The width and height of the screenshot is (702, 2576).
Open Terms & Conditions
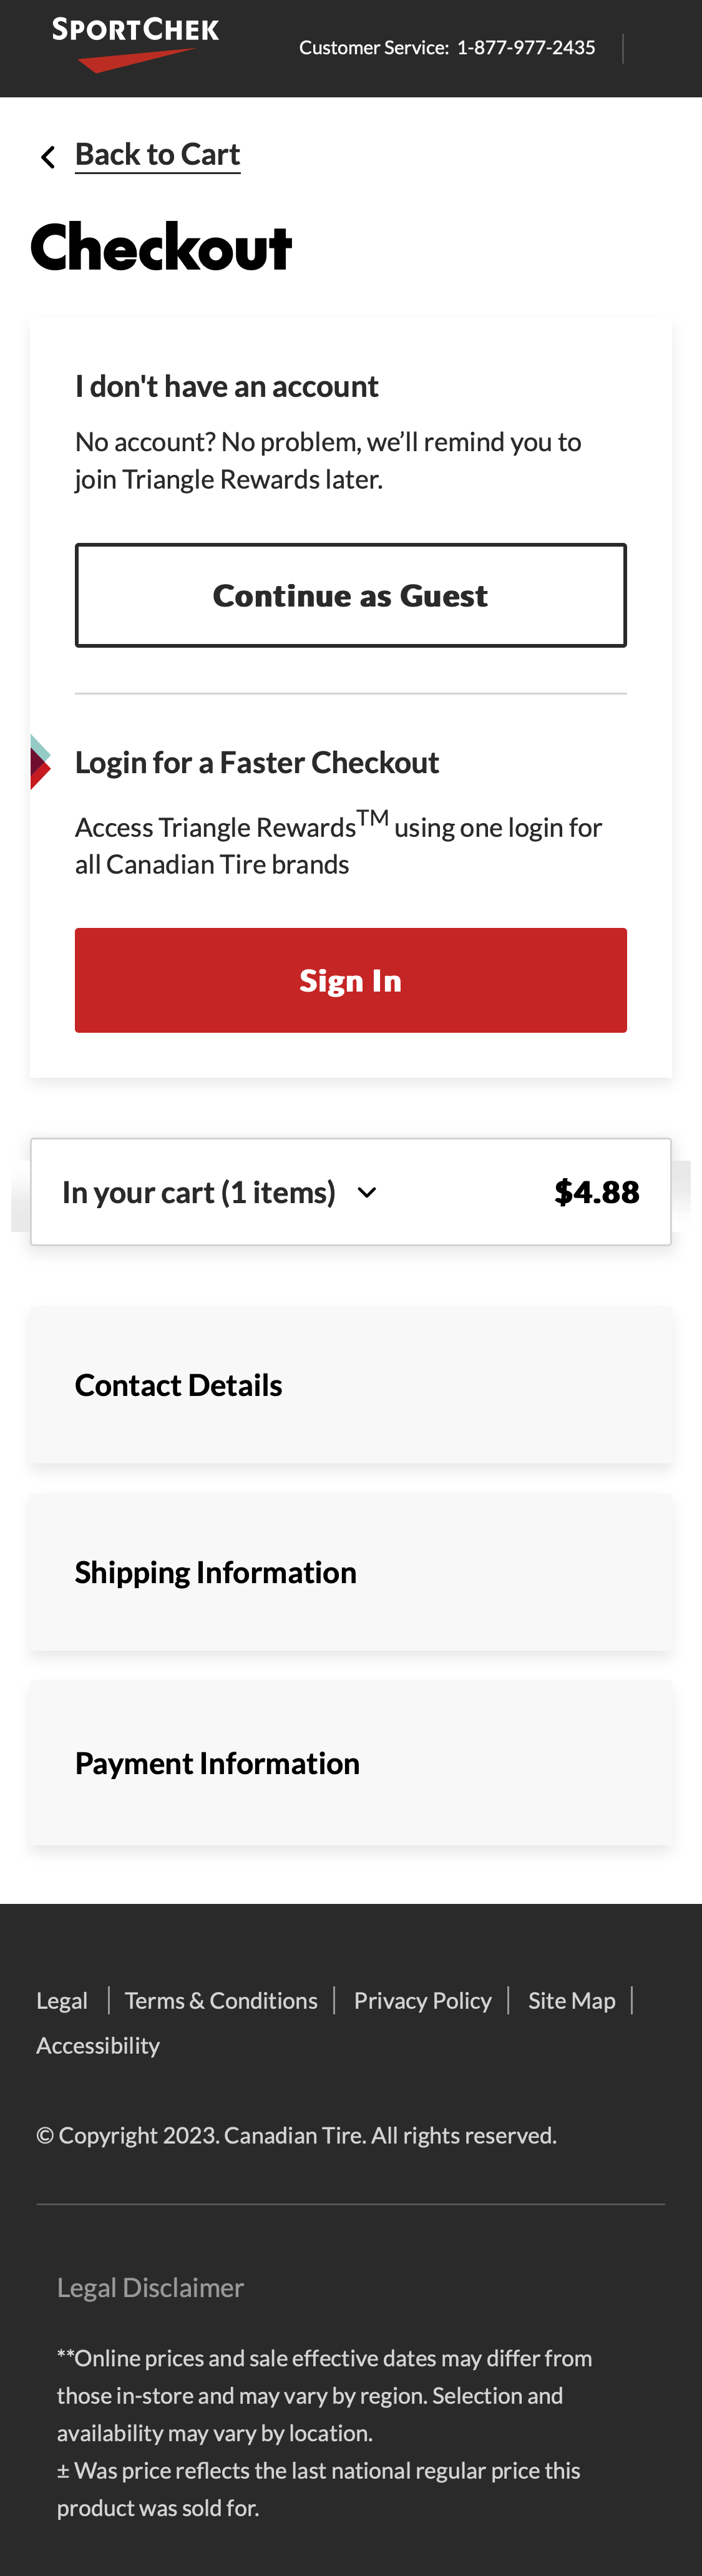(221, 2000)
